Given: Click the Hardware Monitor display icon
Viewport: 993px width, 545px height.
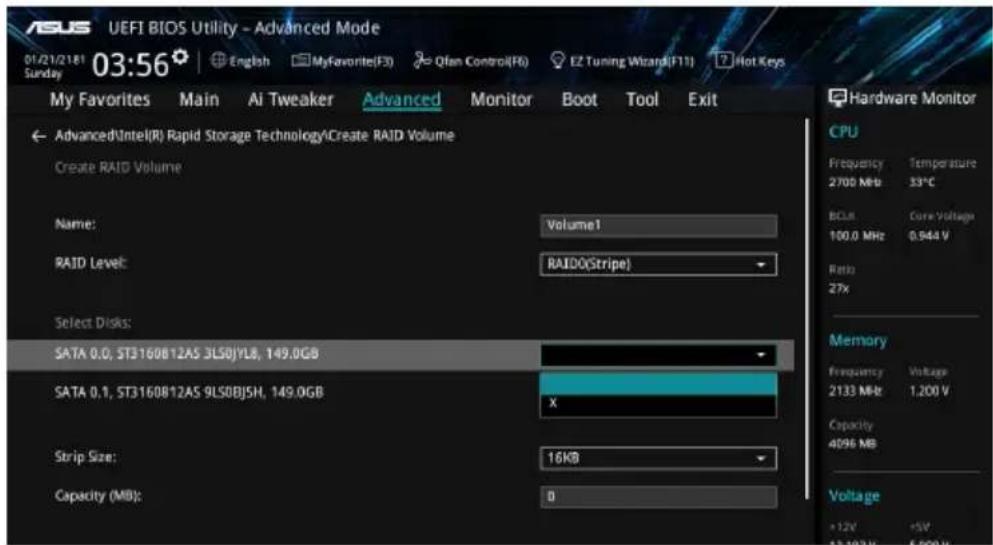Looking at the screenshot, I should click(838, 98).
